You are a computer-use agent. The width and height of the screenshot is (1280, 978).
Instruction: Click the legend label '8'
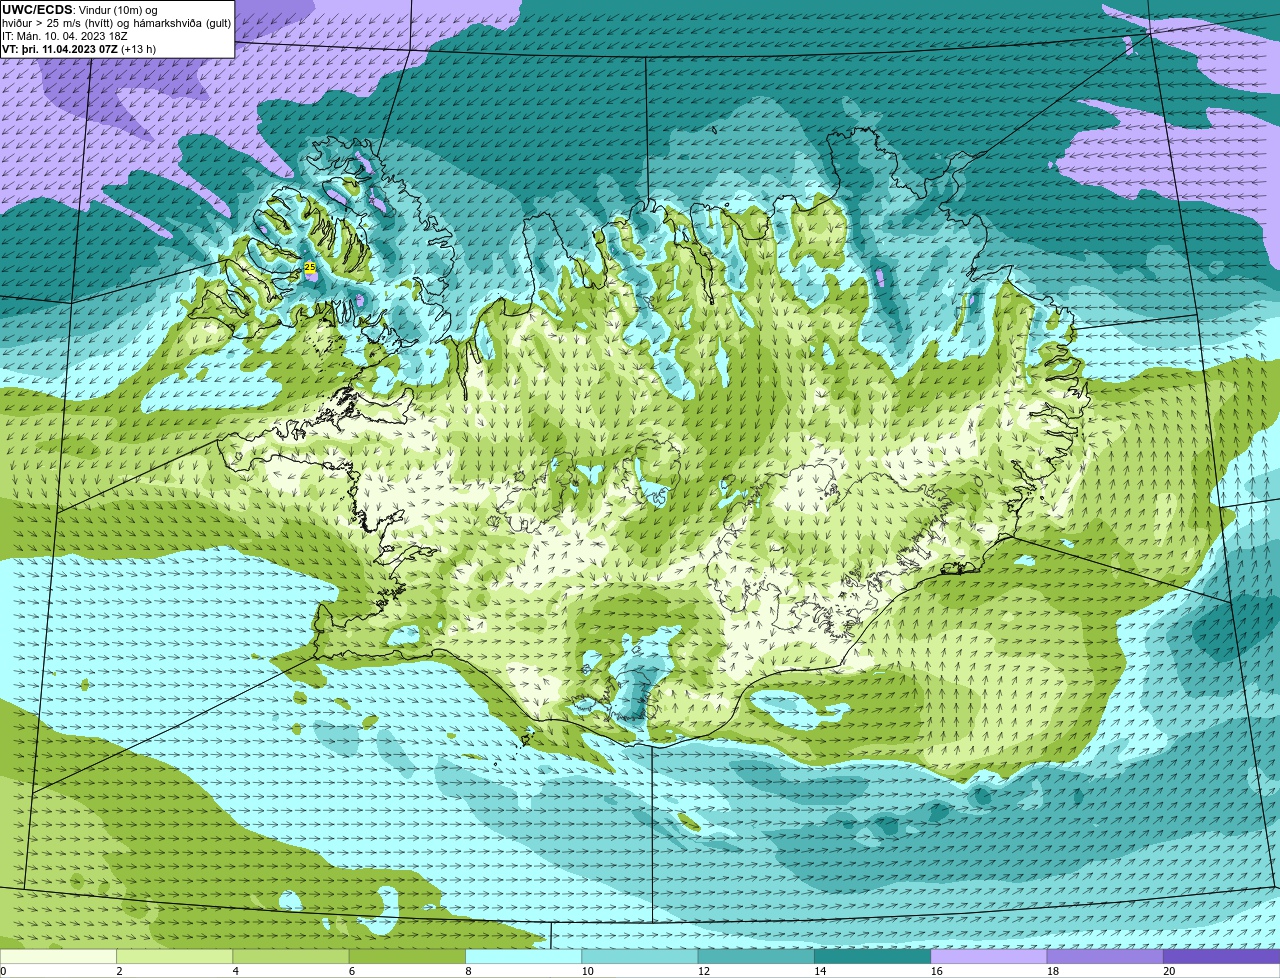(468, 971)
